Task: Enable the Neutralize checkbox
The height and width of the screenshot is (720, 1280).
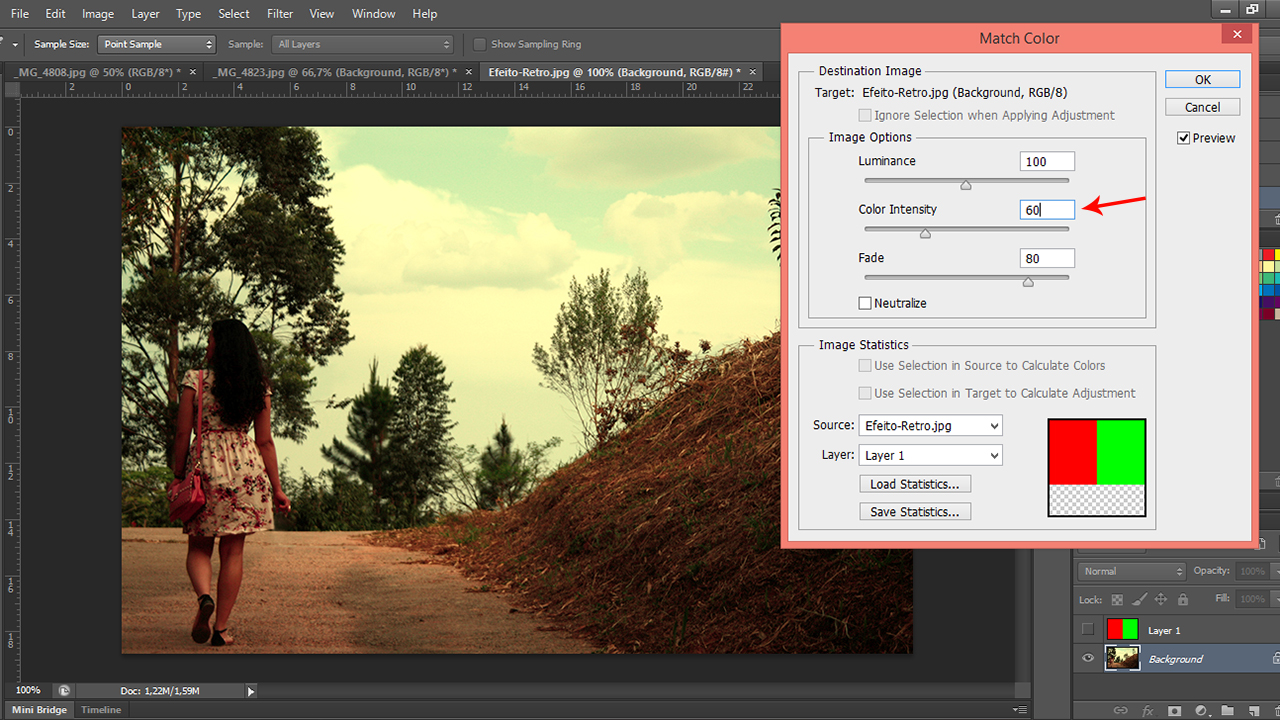Action: (865, 303)
